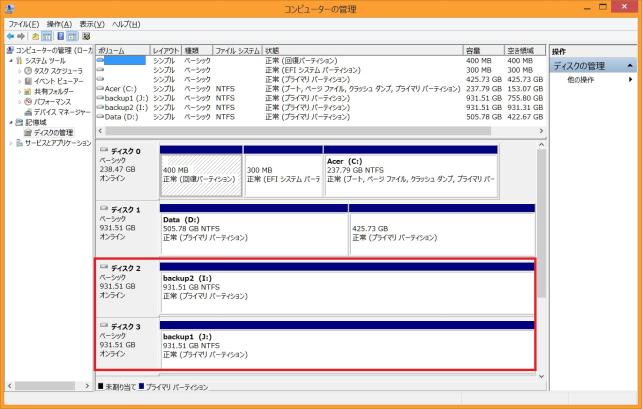This screenshot has height=409, width=642.
Task: Click the Forward arrow in toolbar
Action: pyautogui.click(x=21, y=36)
